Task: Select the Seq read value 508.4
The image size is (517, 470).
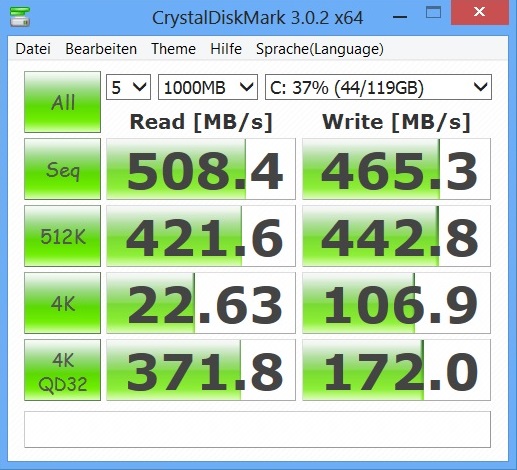Action: pyautogui.click(x=201, y=169)
